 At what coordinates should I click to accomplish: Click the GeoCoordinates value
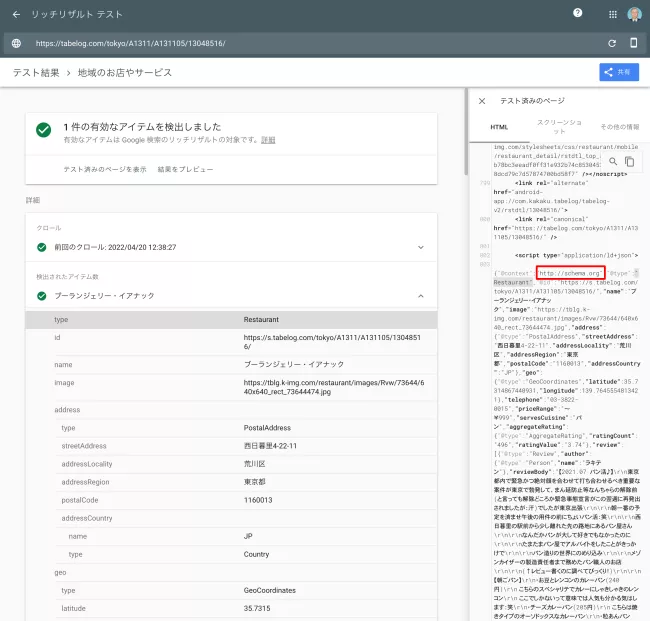click(x=269, y=590)
